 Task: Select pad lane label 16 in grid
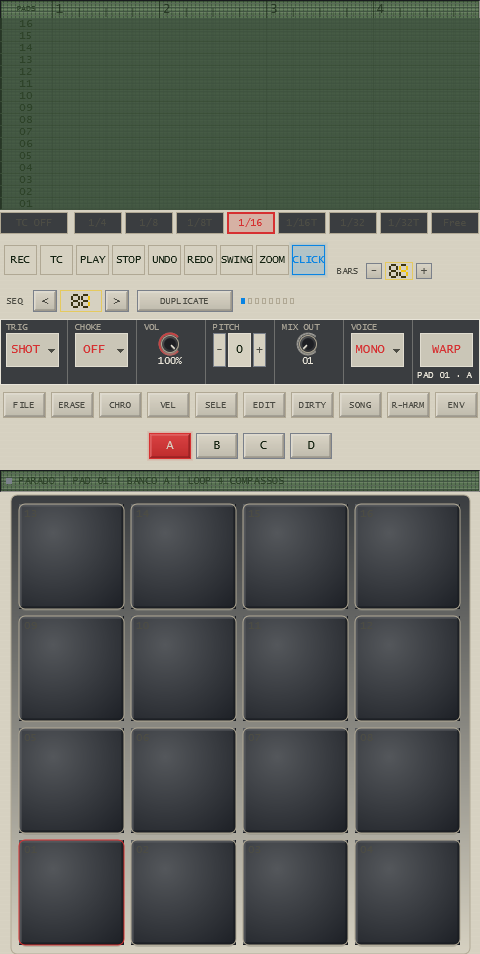(x=26, y=24)
